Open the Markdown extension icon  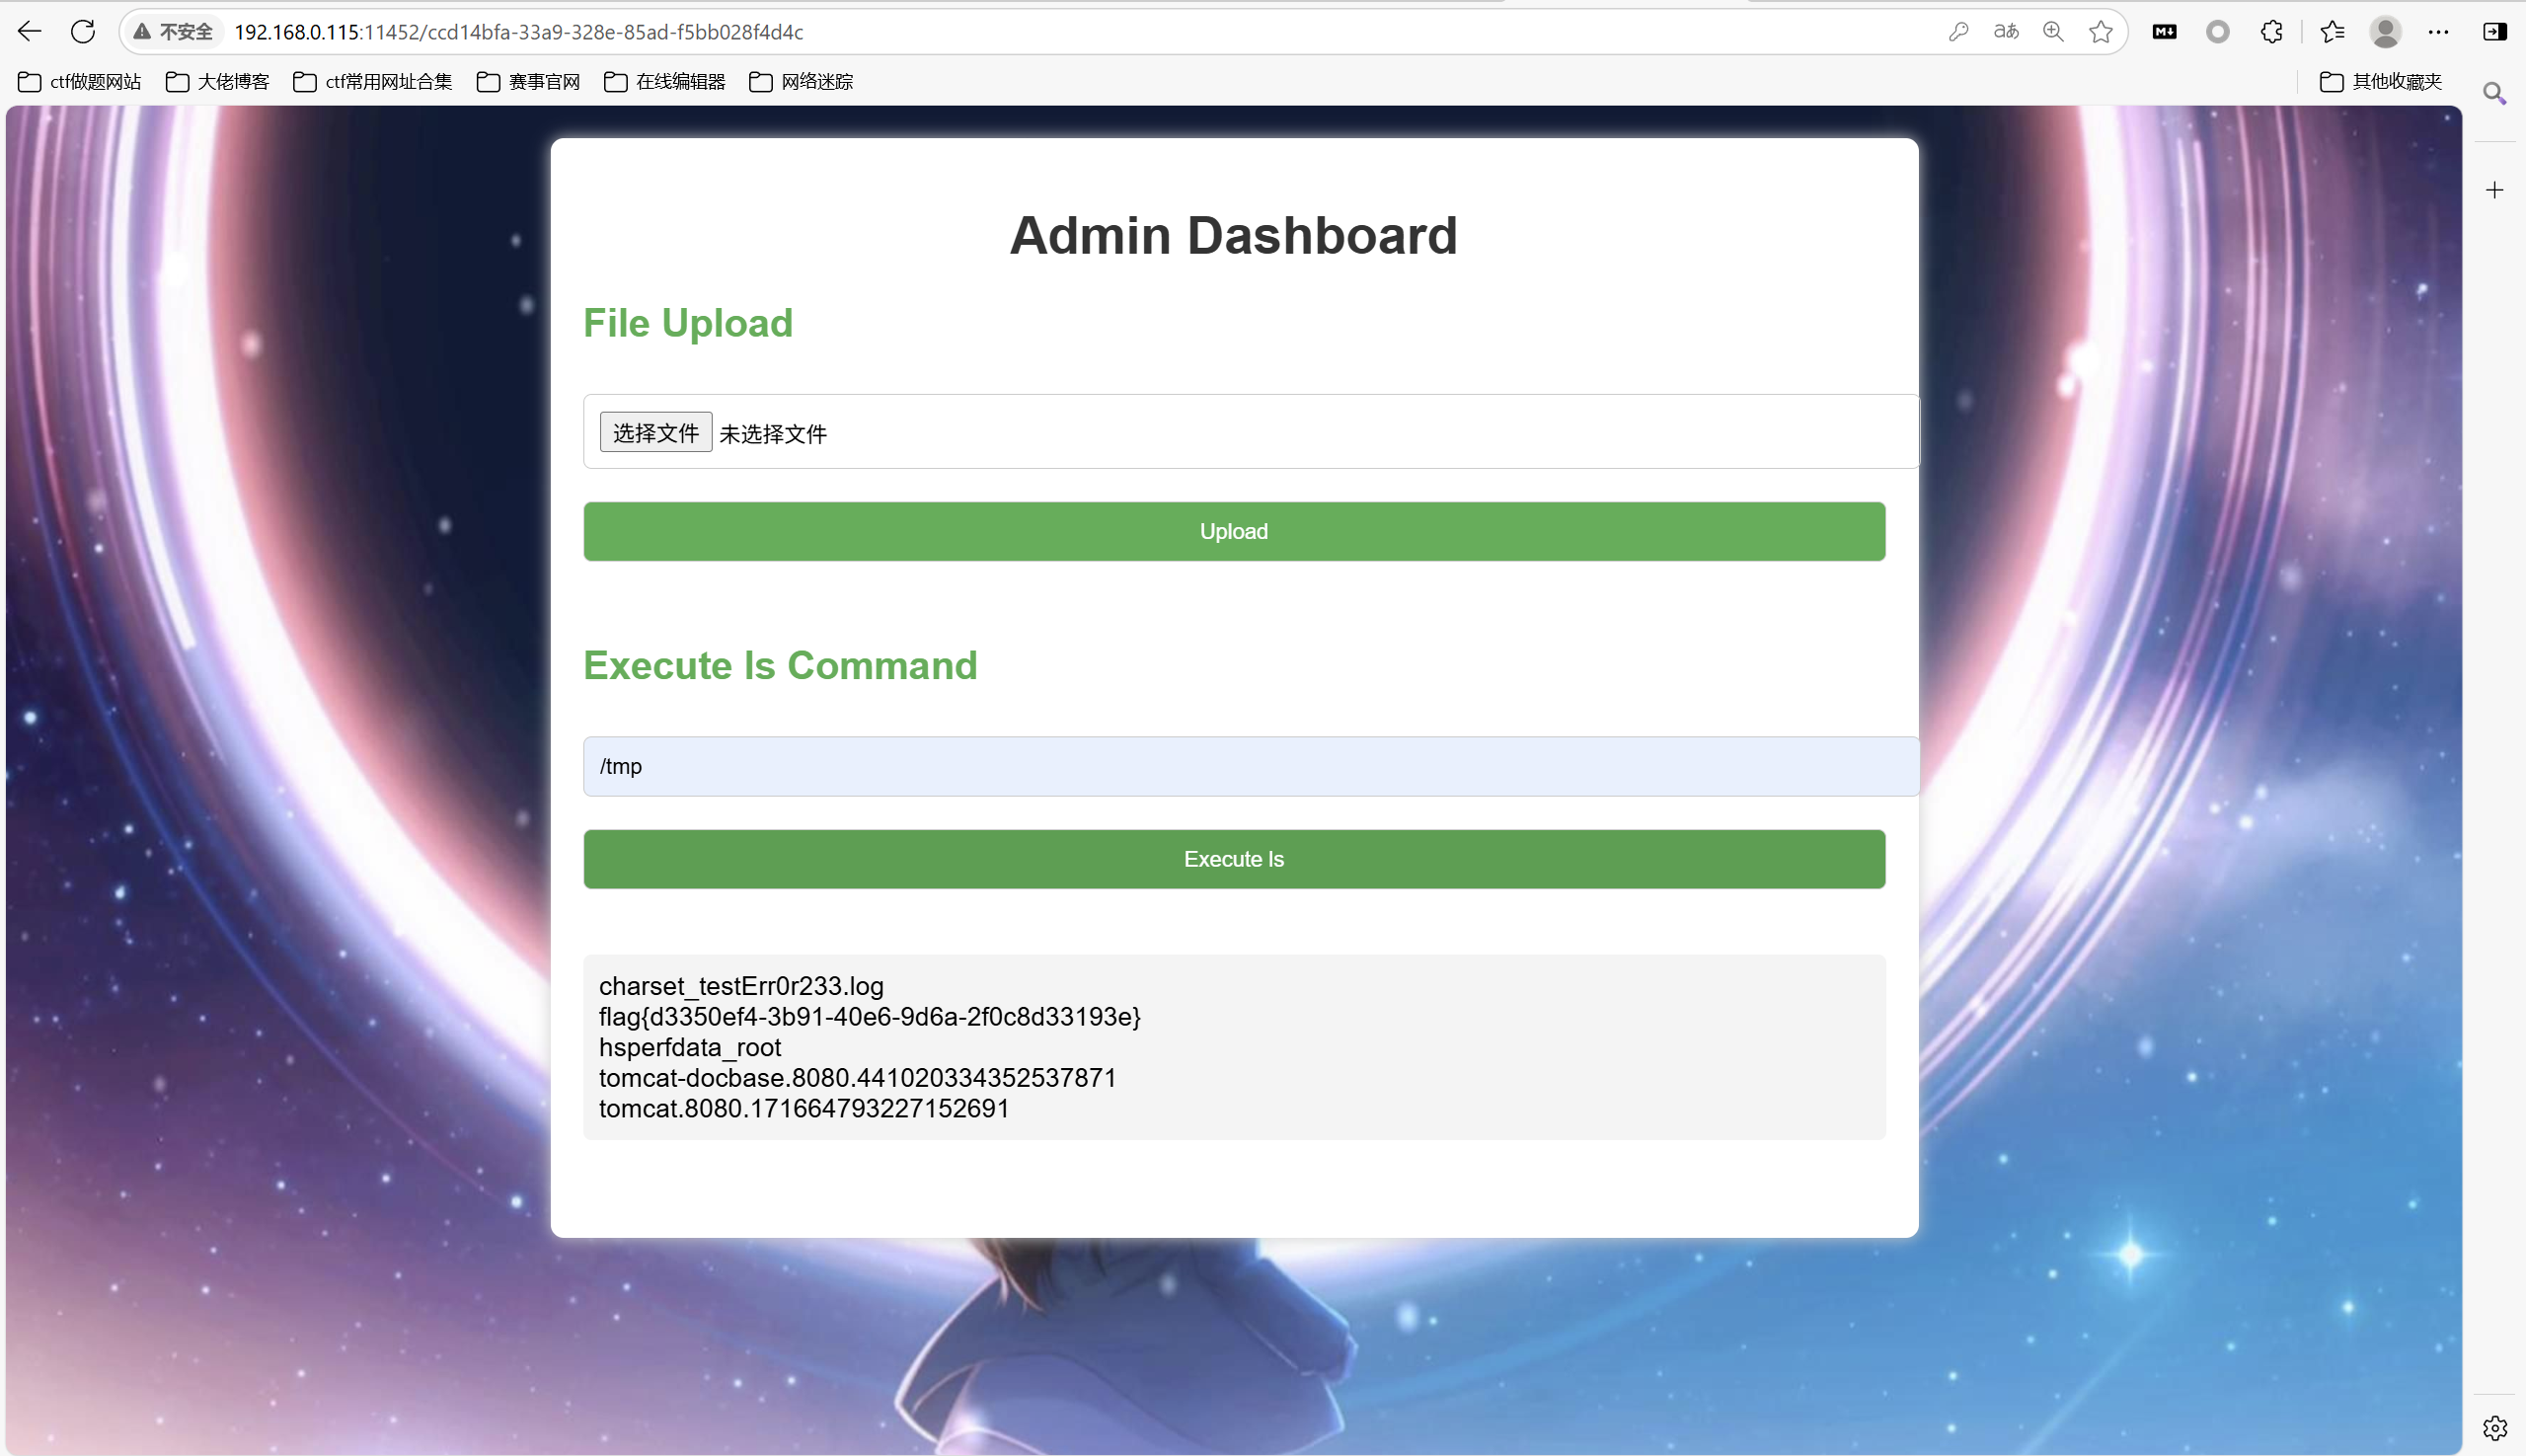(x=2165, y=32)
